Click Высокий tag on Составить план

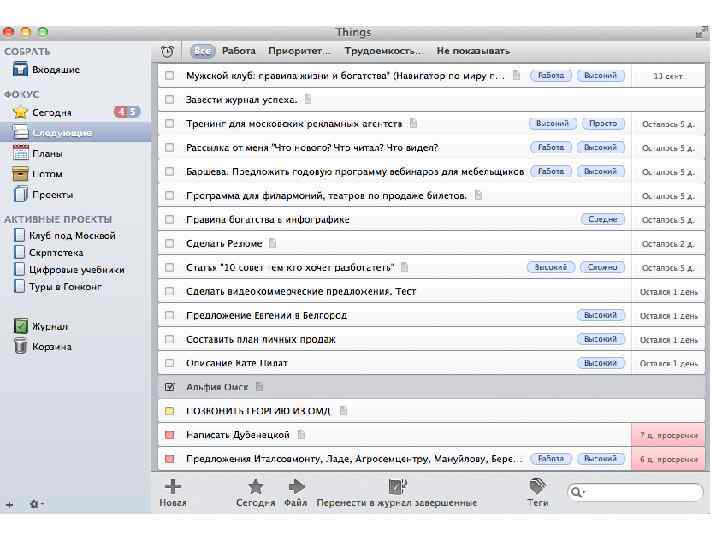[601, 339]
